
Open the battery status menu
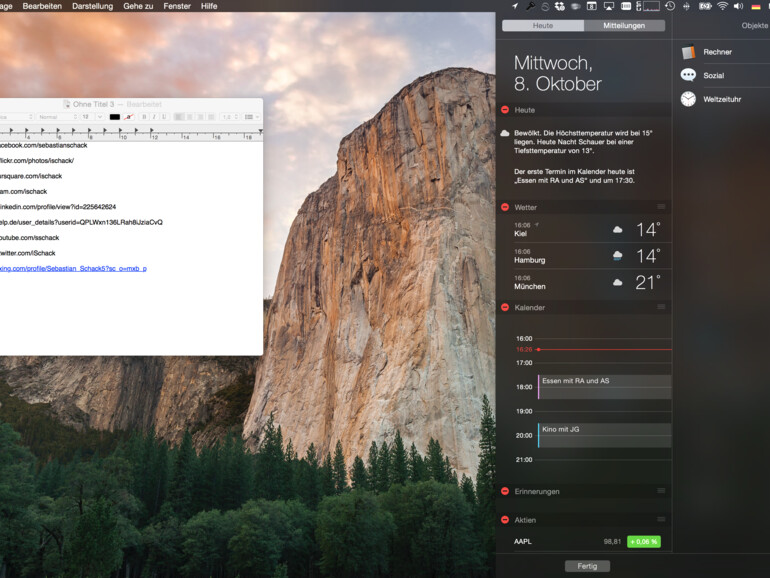click(705, 6)
